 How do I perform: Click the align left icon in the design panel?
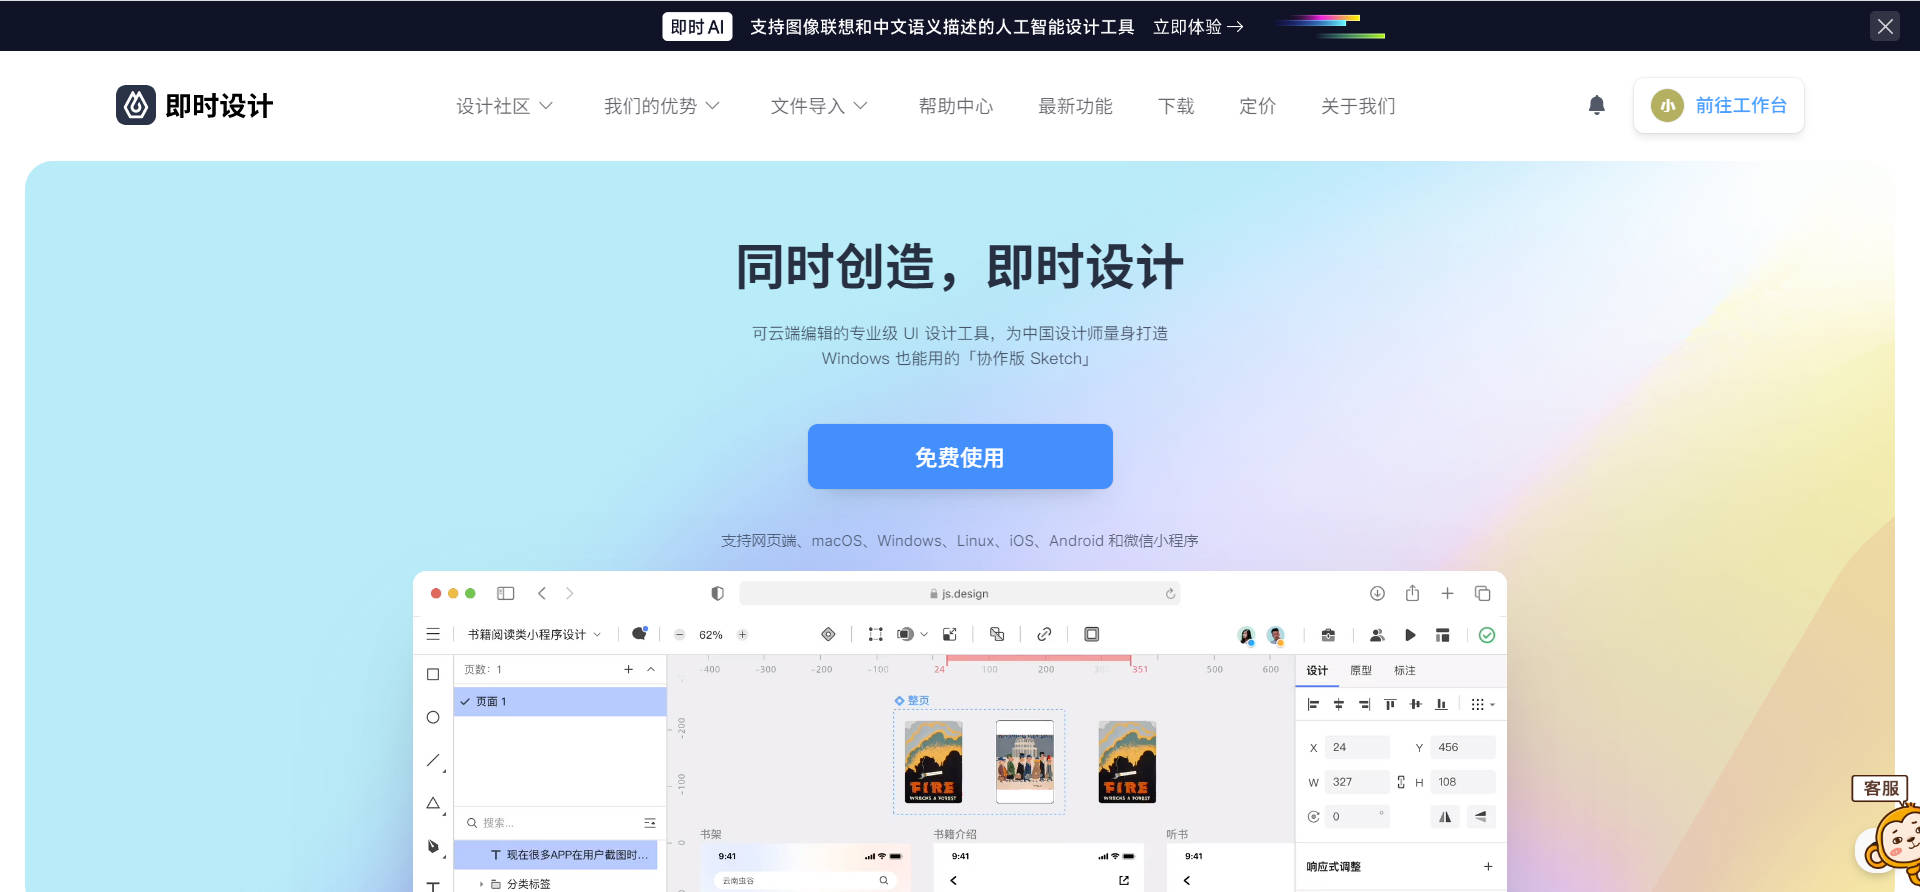pyautogui.click(x=1313, y=704)
